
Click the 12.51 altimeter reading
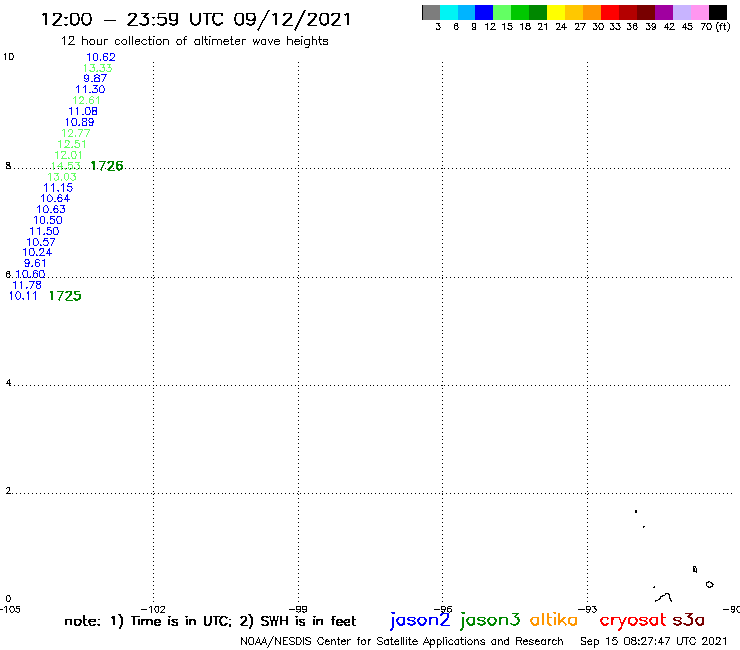pos(72,144)
